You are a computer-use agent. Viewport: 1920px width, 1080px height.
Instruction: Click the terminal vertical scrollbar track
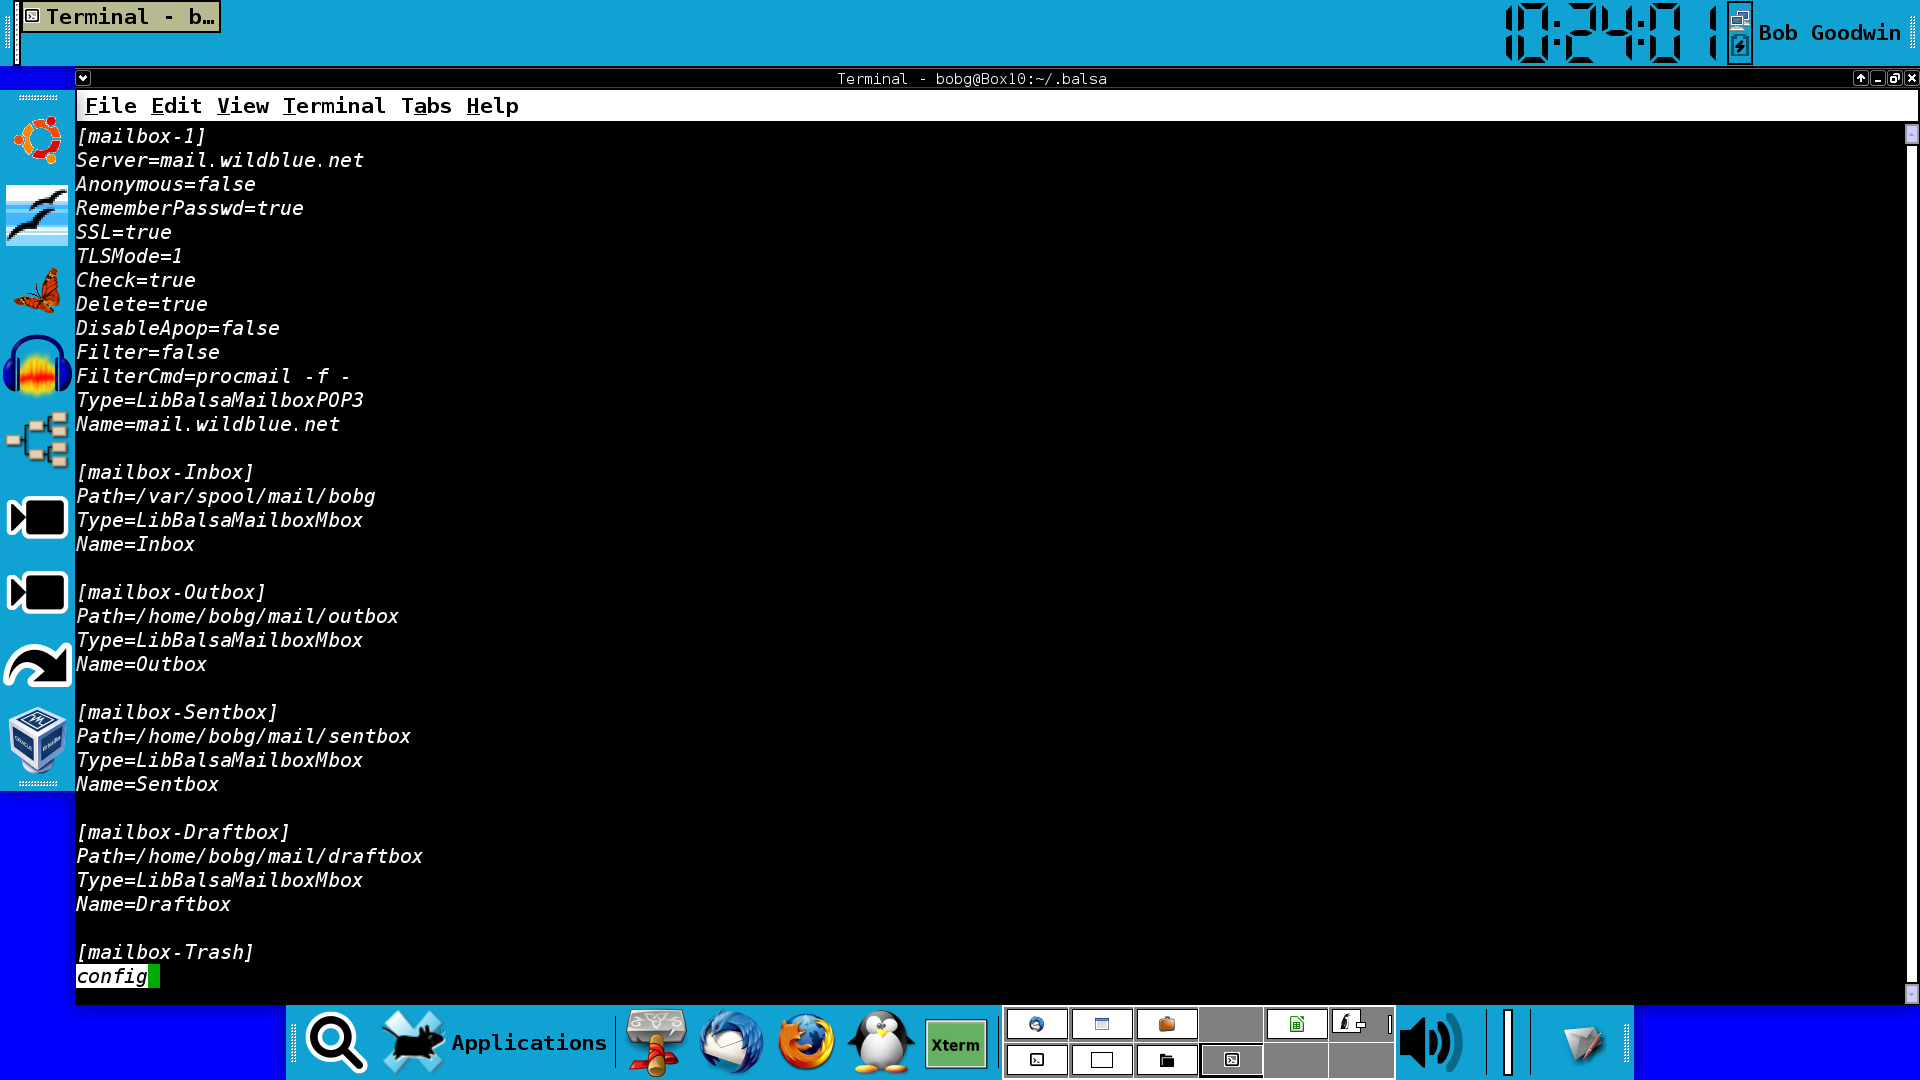[x=1911, y=563]
